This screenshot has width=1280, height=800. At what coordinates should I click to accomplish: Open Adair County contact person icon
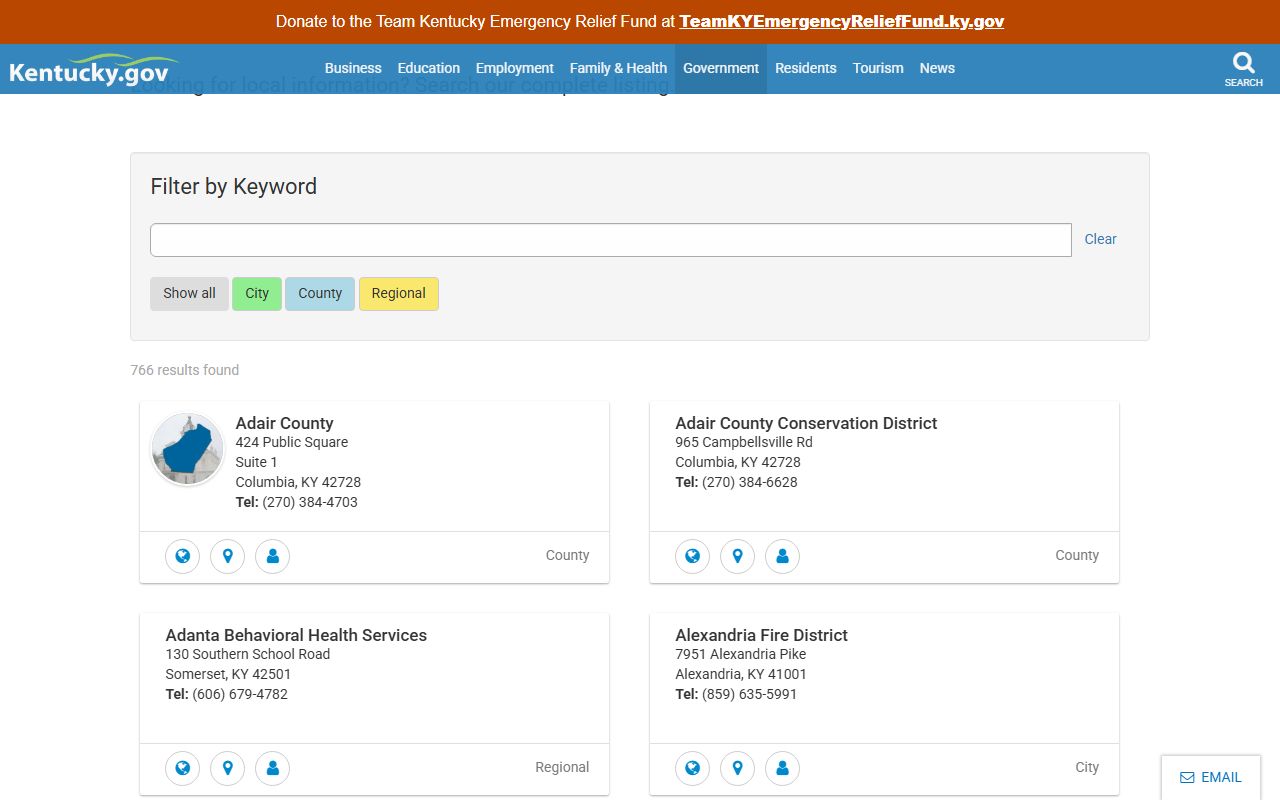pyautogui.click(x=272, y=556)
